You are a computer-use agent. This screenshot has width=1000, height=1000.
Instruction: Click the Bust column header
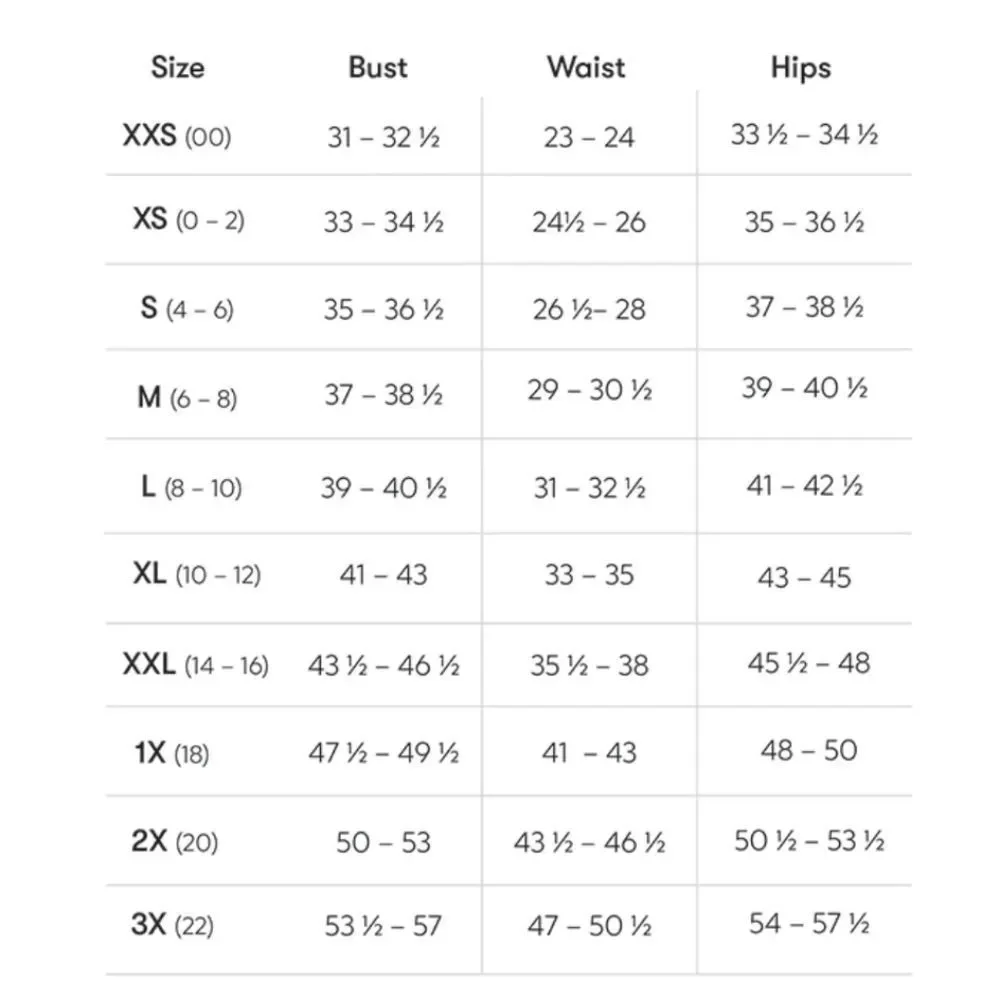pos(378,67)
